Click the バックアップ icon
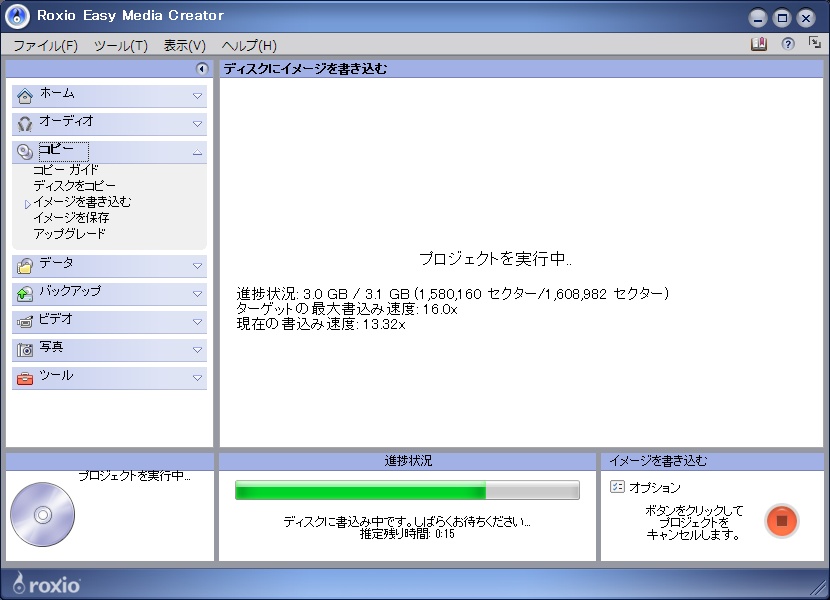 click(x=24, y=293)
